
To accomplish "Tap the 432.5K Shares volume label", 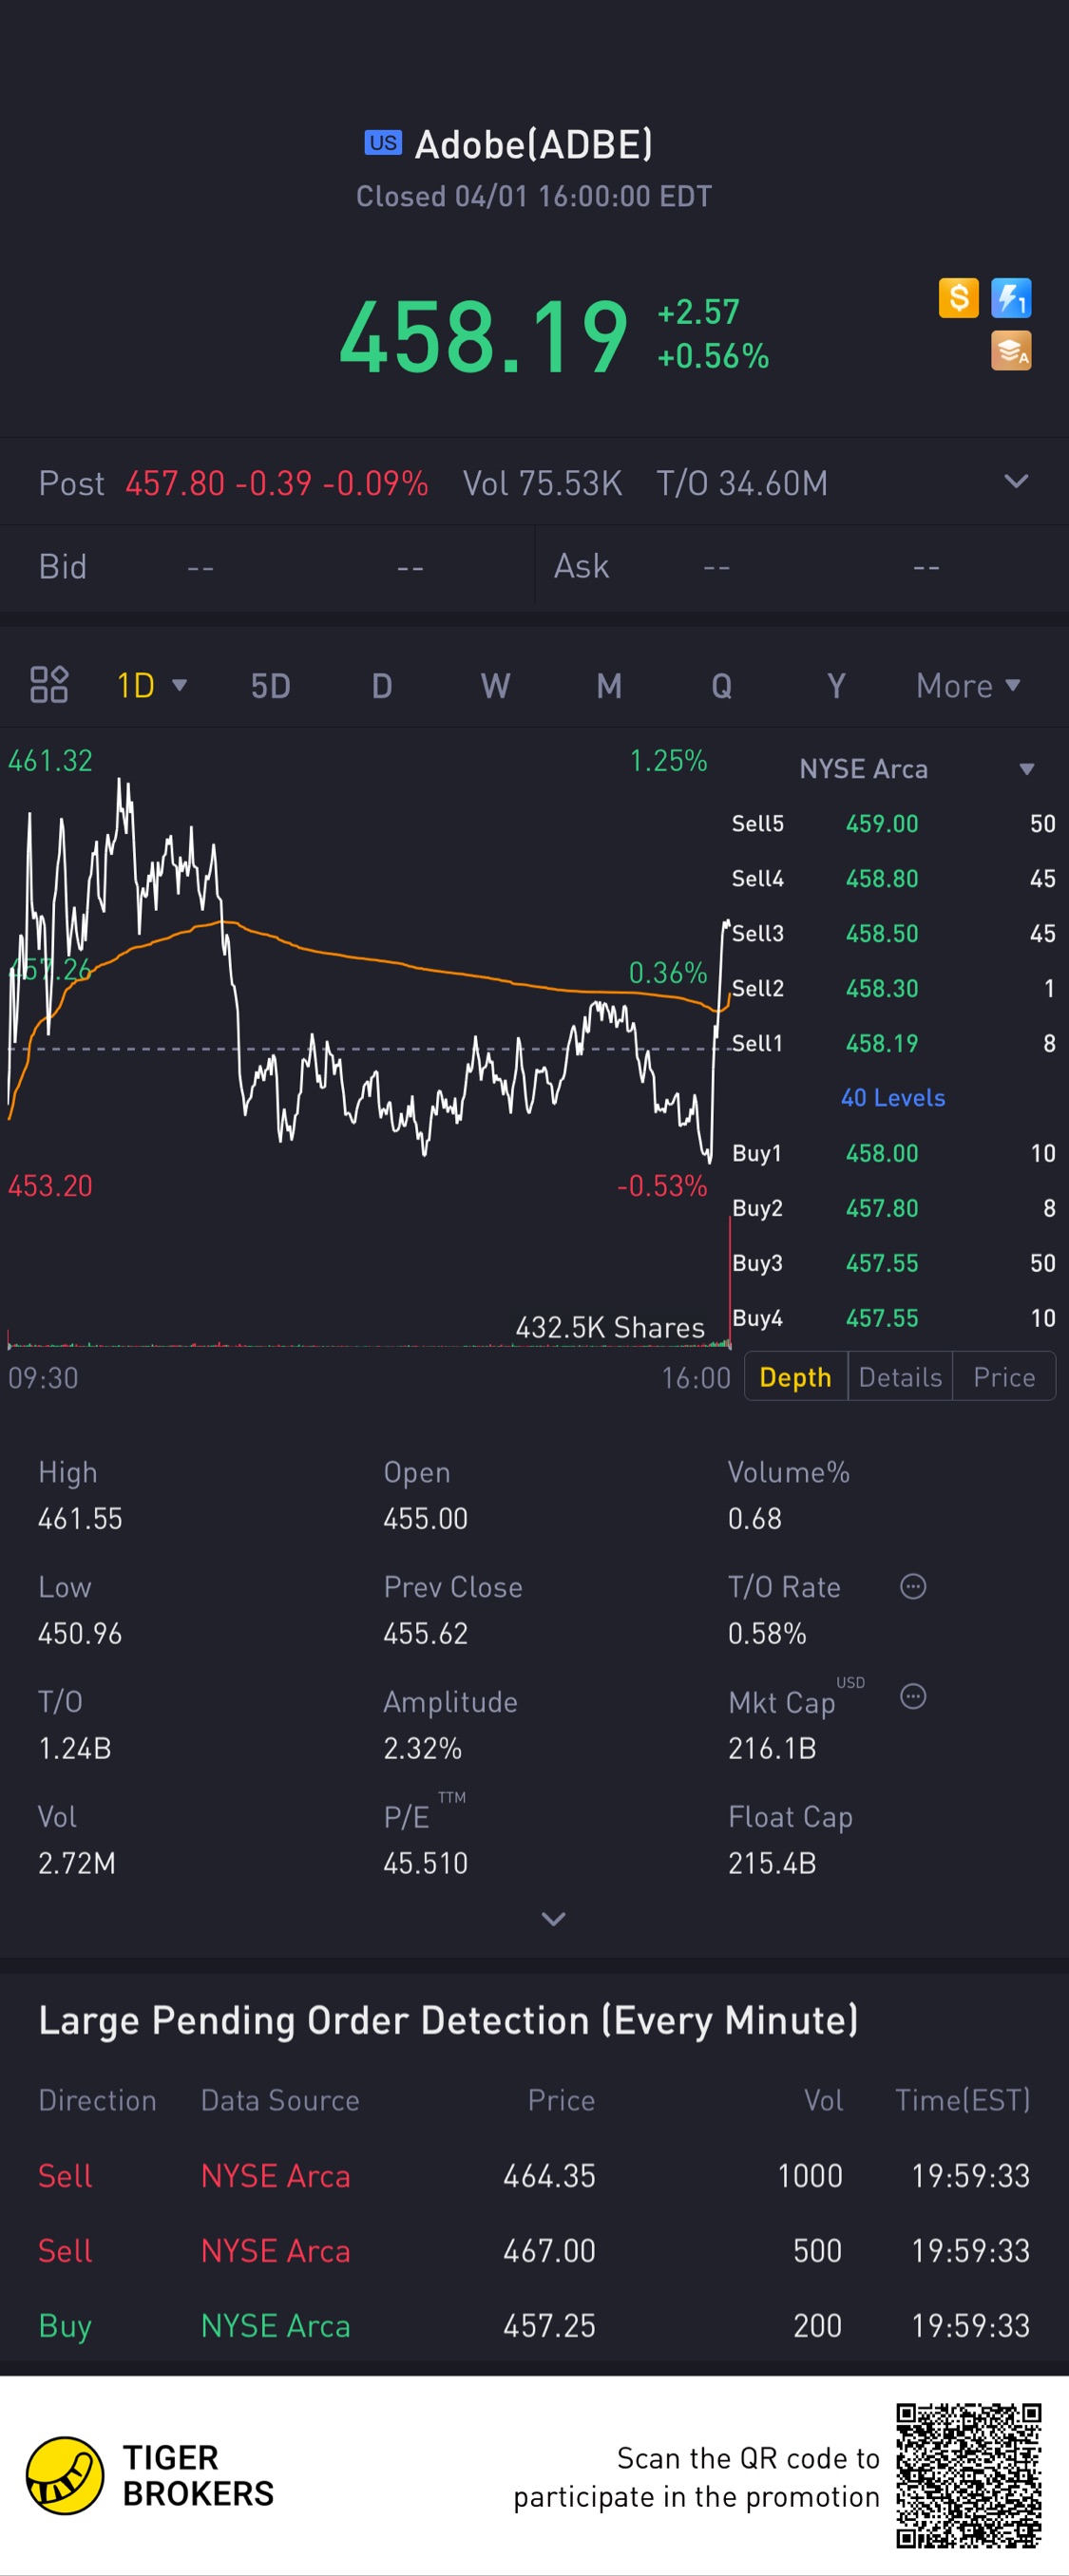I will pyautogui.click(x=610, y=1328).
